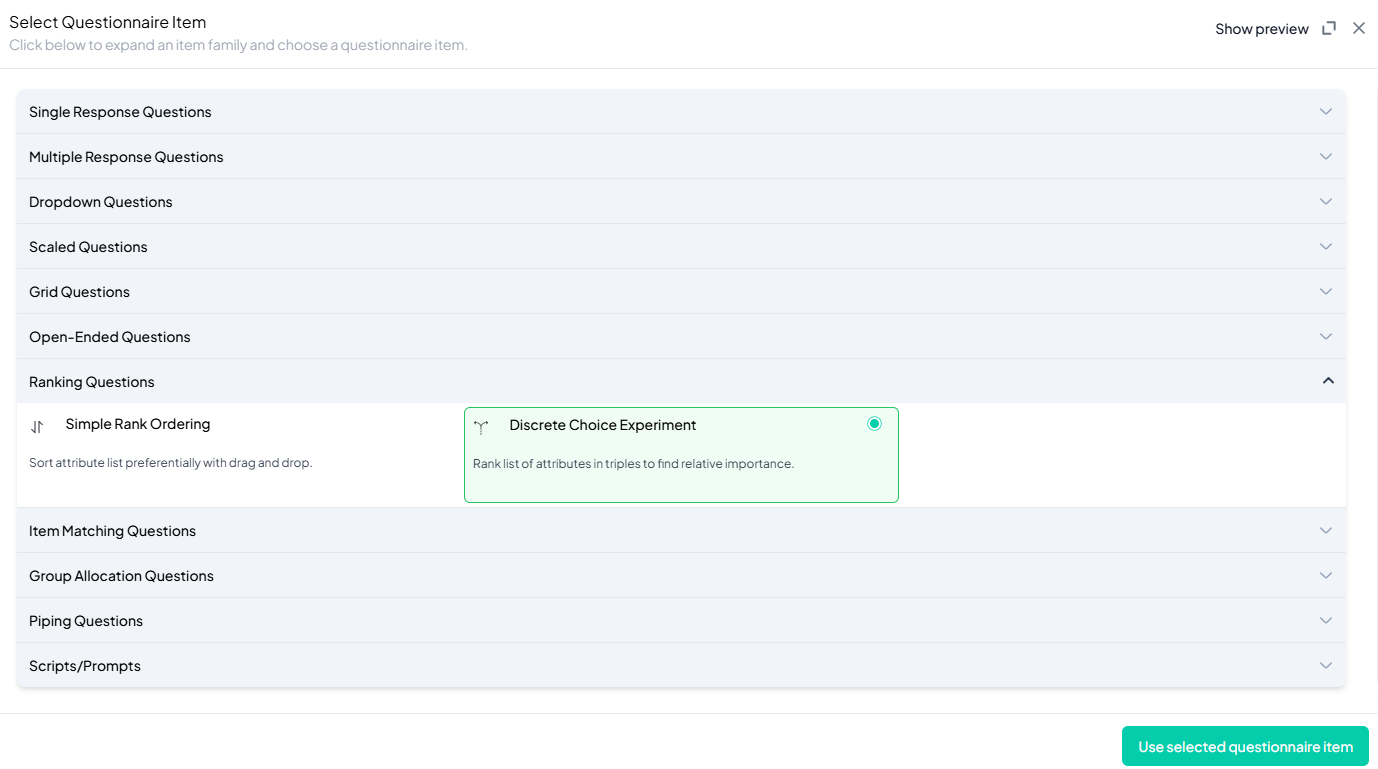Screen dimensions: 1378x769
Task: Open Group Allocation Questions section
Action: point(121,576)
